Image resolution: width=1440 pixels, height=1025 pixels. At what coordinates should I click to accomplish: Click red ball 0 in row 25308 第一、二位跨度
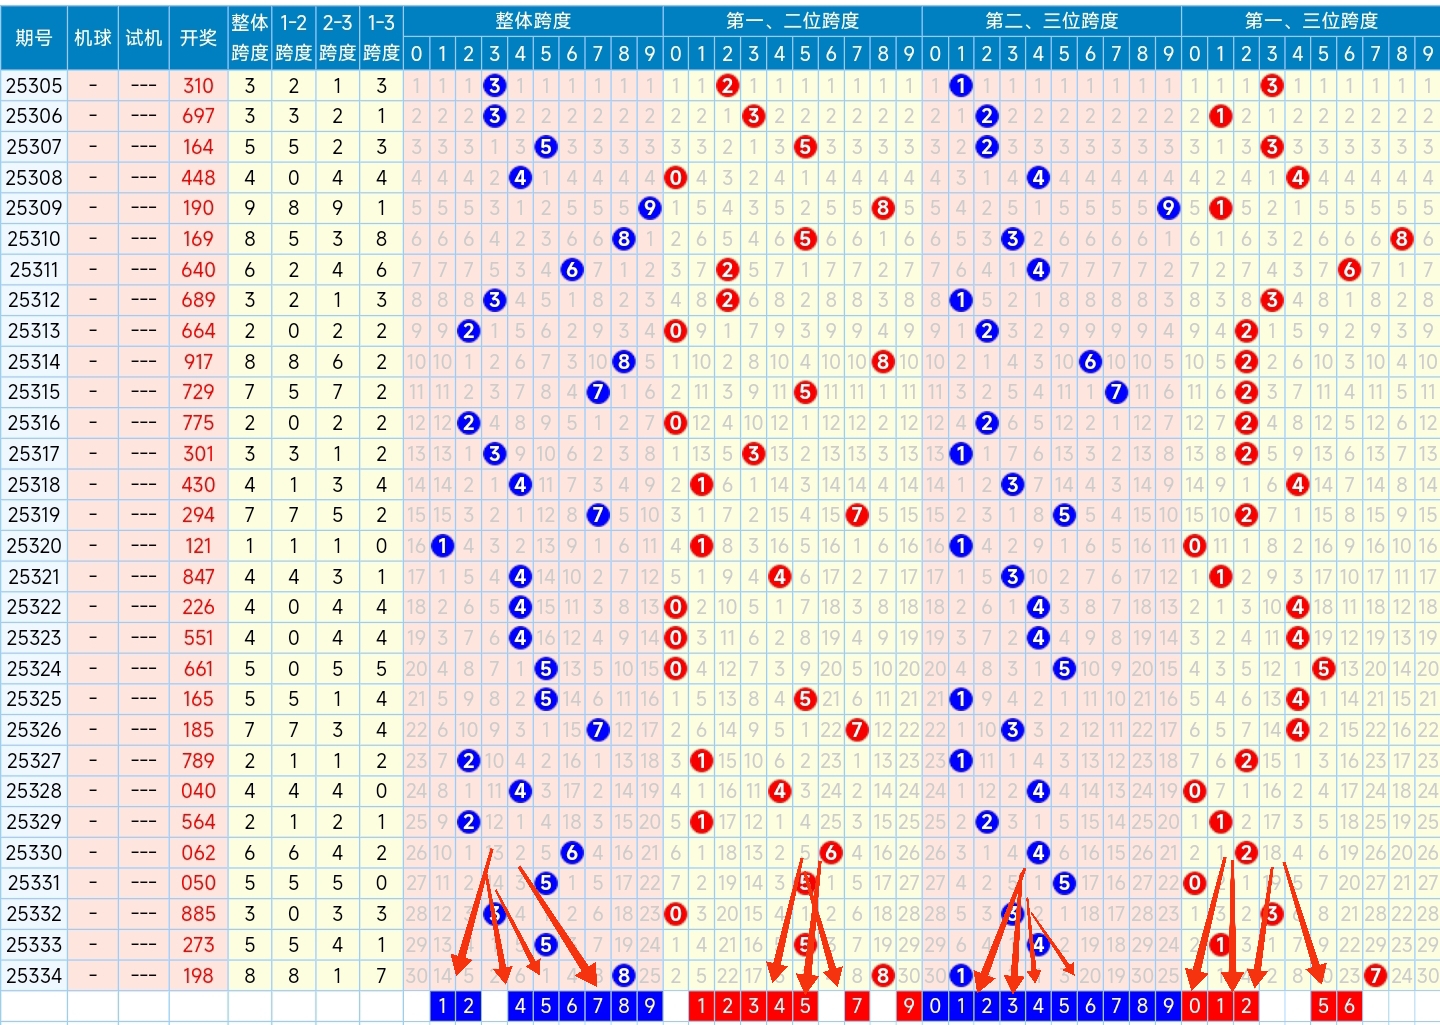tap(676, 178)
